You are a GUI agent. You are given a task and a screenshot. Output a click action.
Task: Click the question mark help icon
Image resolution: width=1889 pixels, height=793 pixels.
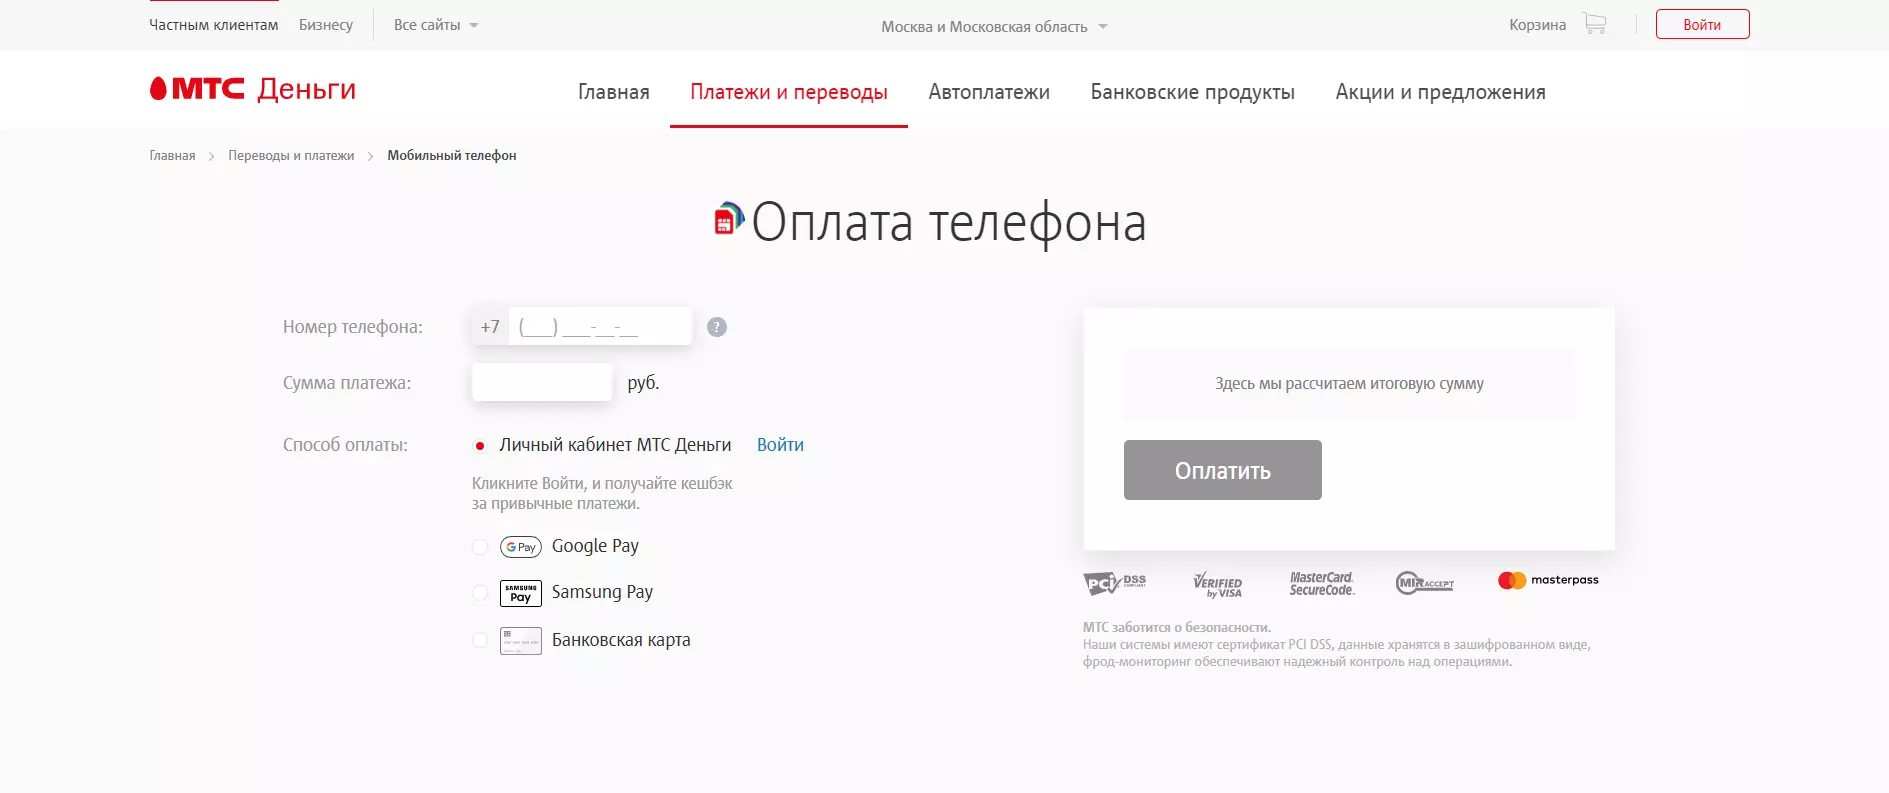coord(717,327)
